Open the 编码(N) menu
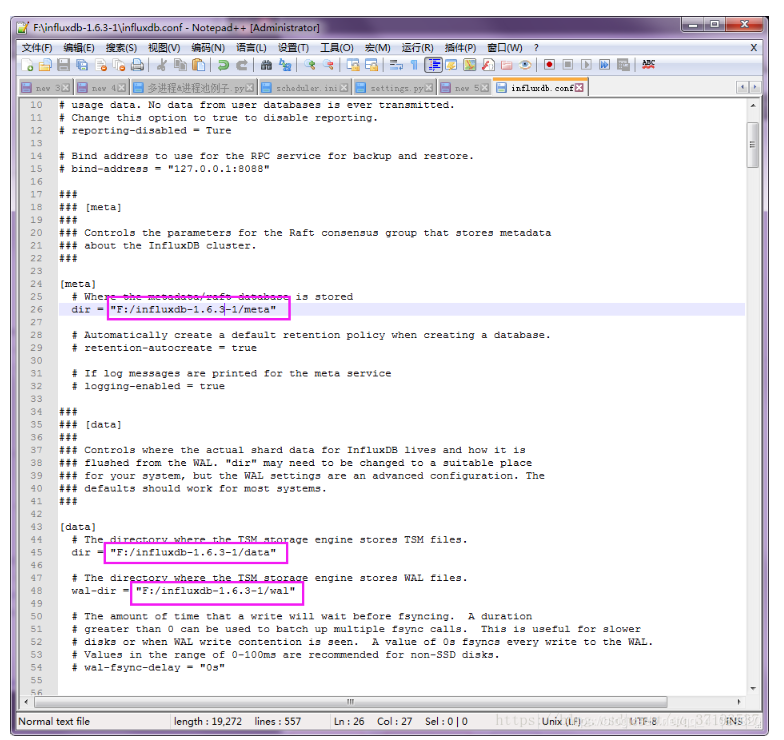Image resolution: width=784 pixels, height=740 pixels. (208, 48)
